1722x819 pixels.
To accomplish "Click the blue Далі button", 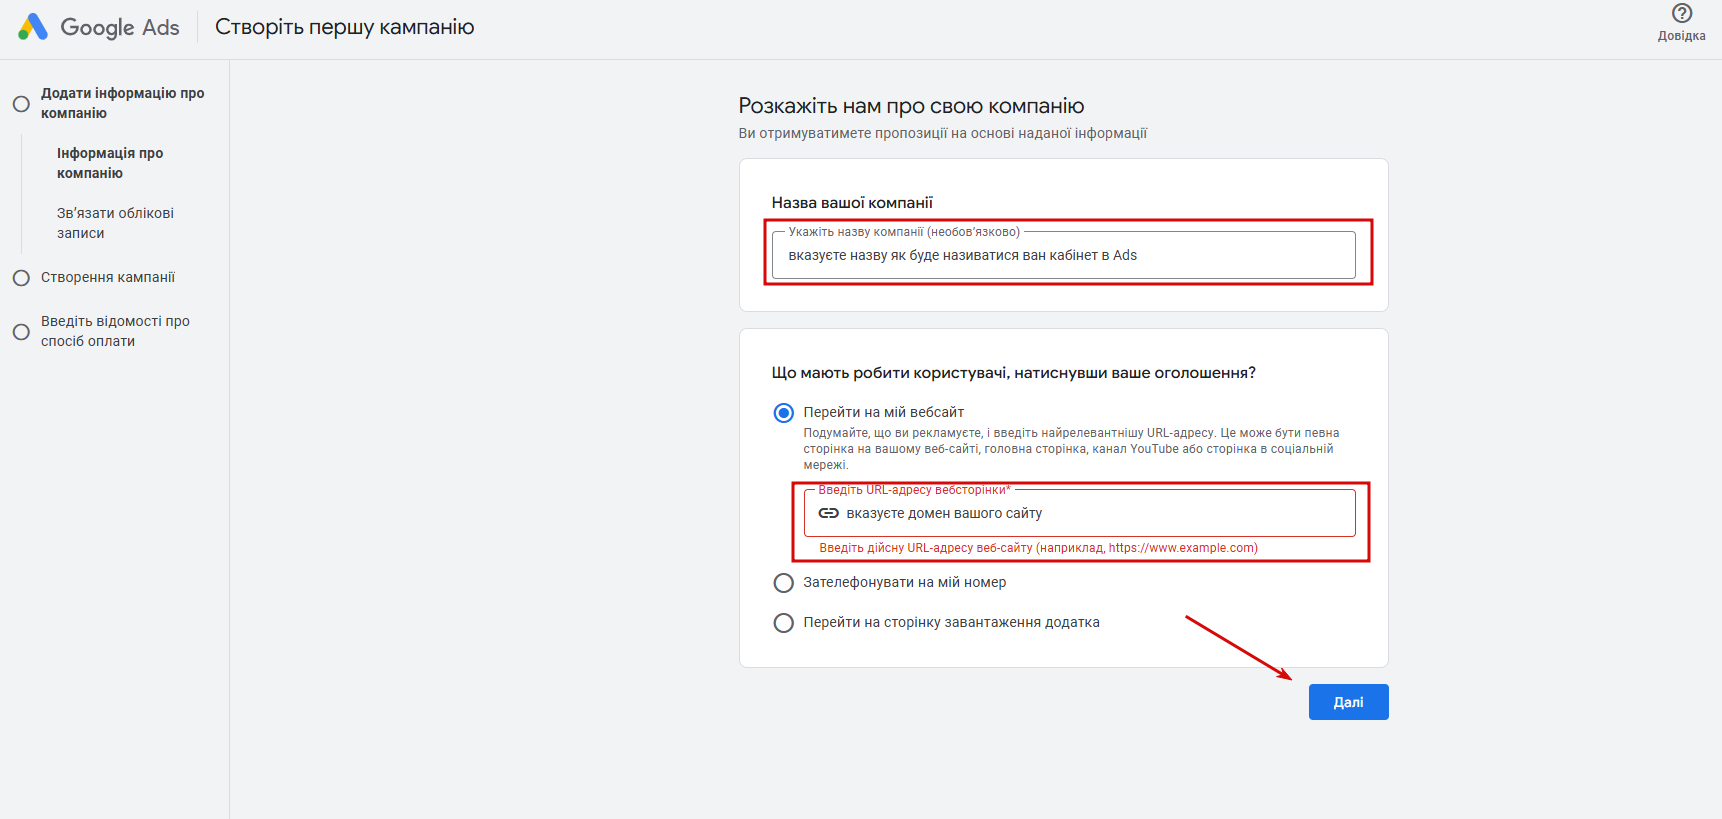I will tap(1348, 702).
